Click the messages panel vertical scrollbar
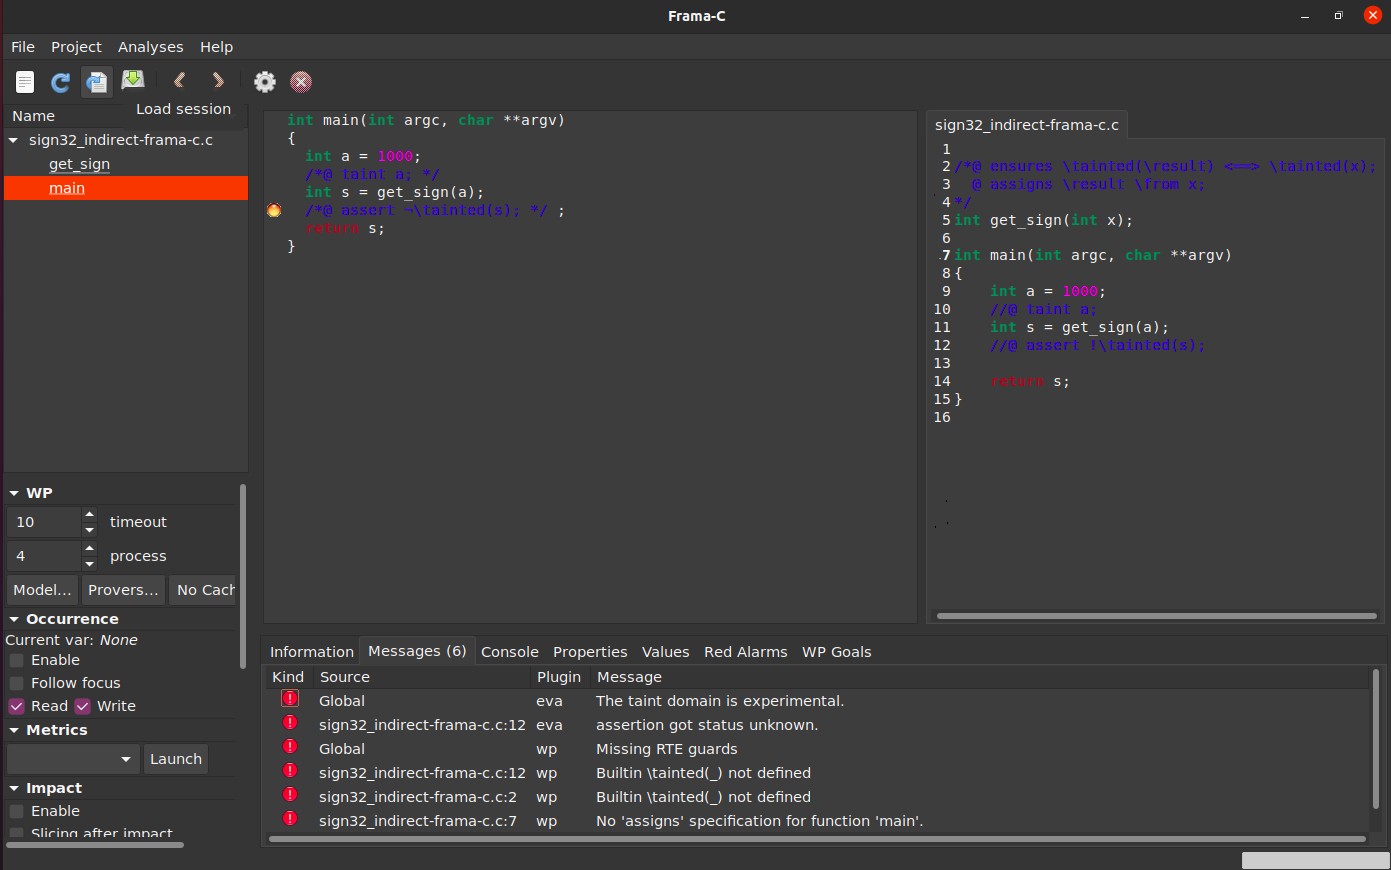1391x870 pixels. coord(1376,740)
